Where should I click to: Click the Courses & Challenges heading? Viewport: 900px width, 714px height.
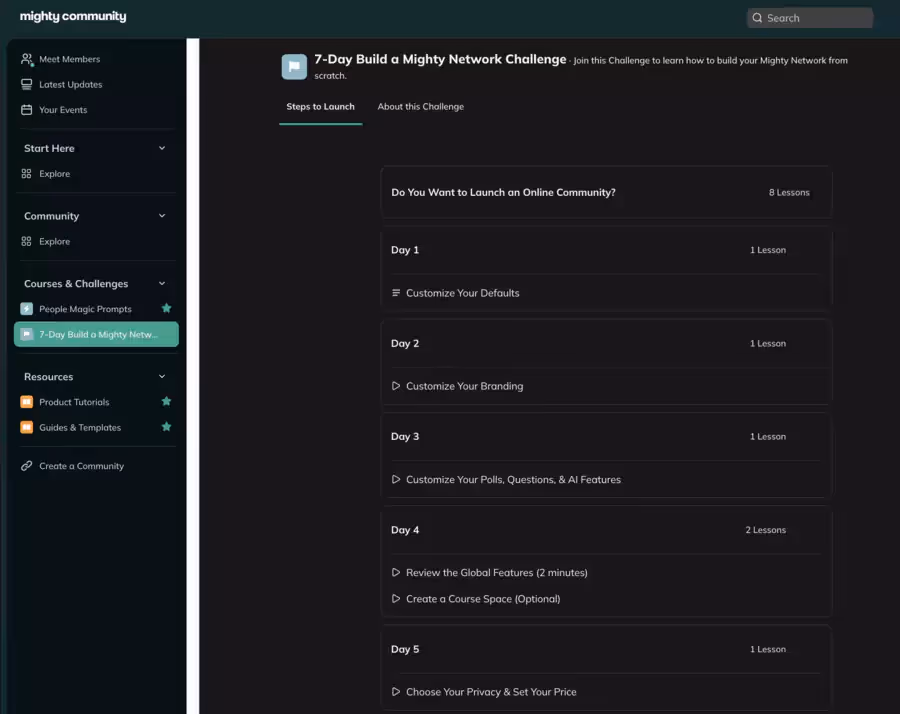coord(76,284)
